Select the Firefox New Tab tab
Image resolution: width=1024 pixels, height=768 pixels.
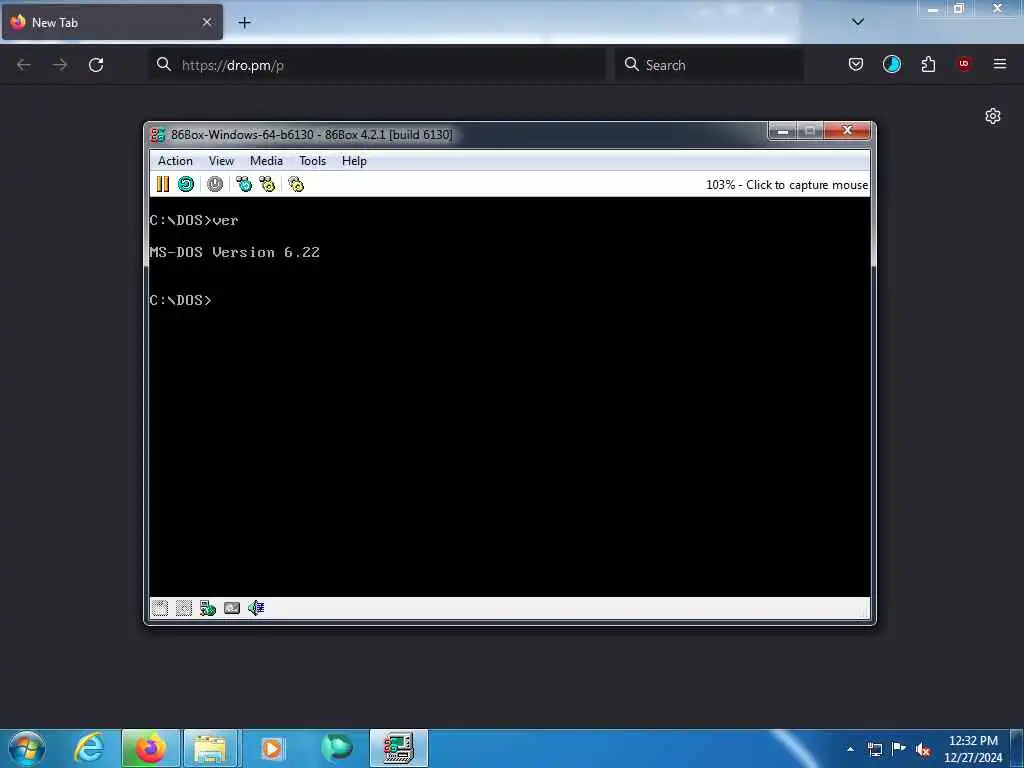[x=112, y=22]
